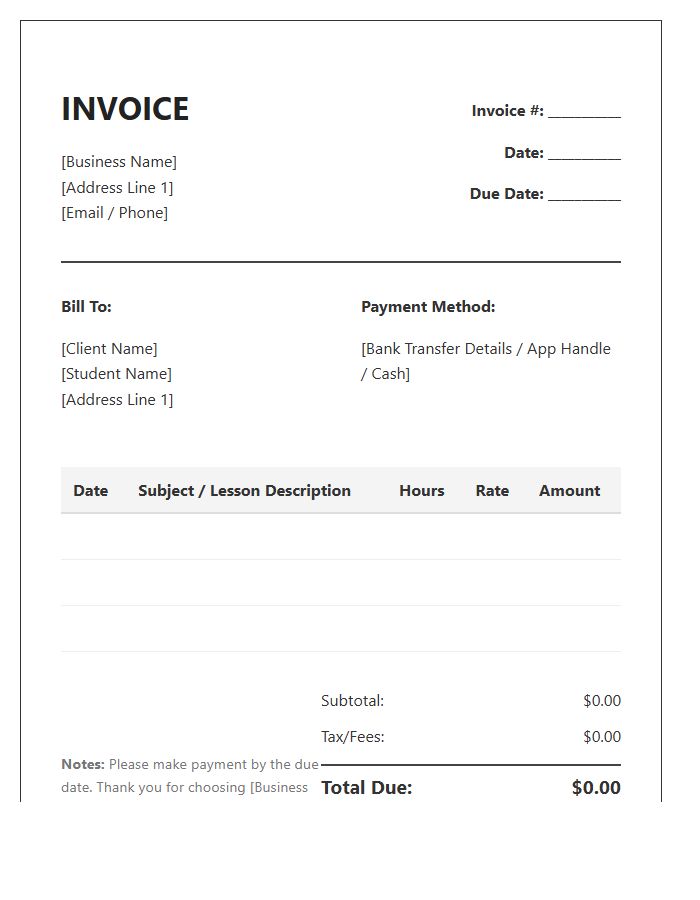Click the Due Date blank field
Screen dimensions: 700x900
pos(584,194)
